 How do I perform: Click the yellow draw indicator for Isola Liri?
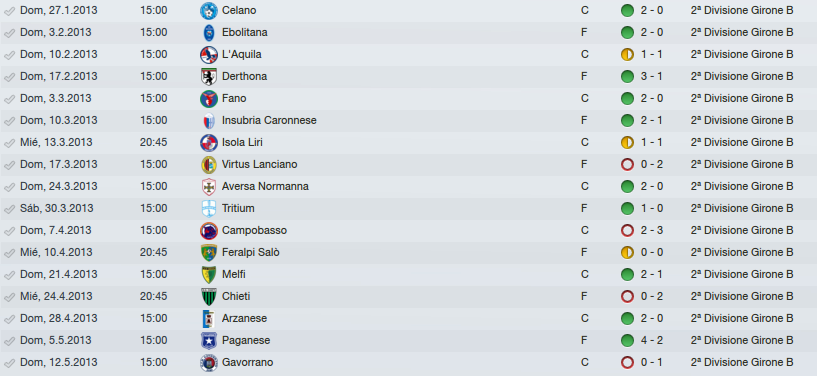click(627, 142)
